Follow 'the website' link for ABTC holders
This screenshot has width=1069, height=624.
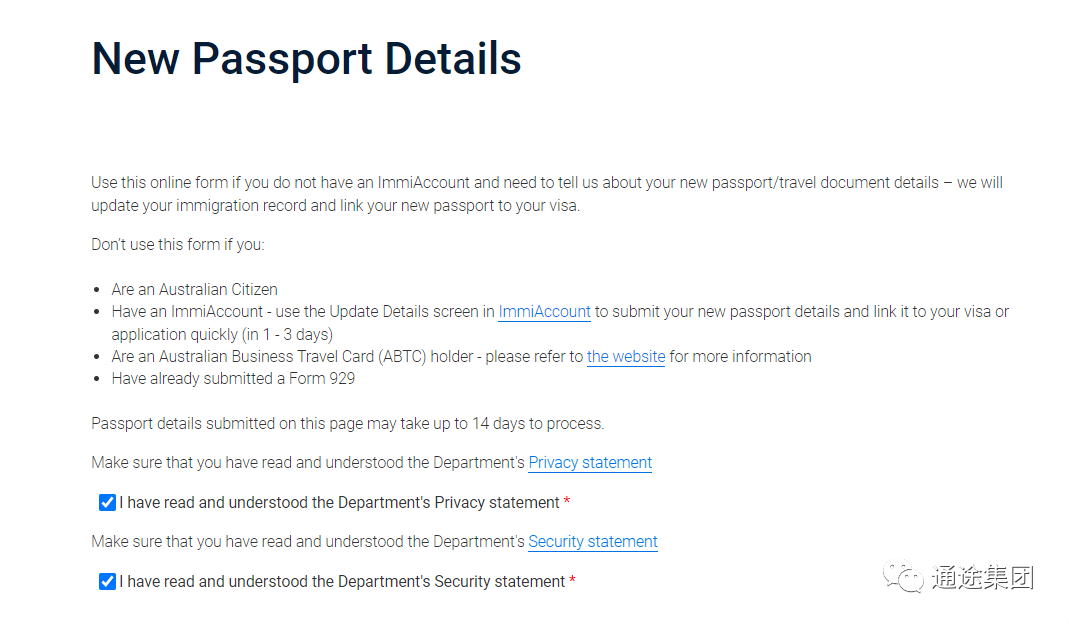coord(626,357)
